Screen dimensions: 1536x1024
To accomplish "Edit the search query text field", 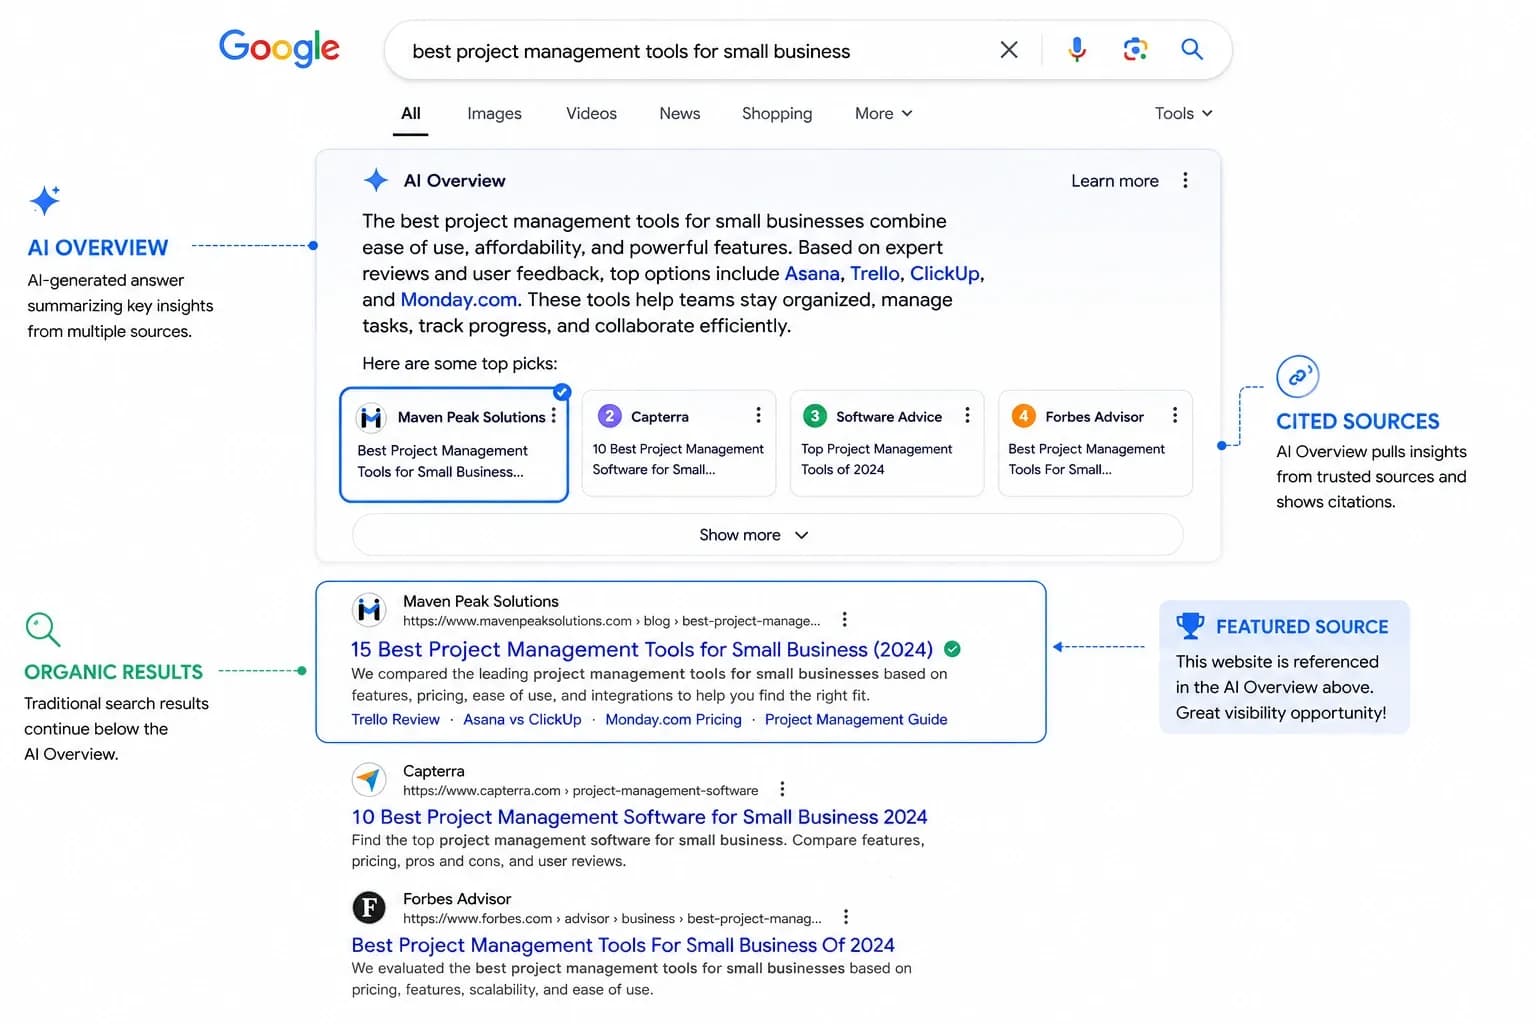I will (631, 51).
